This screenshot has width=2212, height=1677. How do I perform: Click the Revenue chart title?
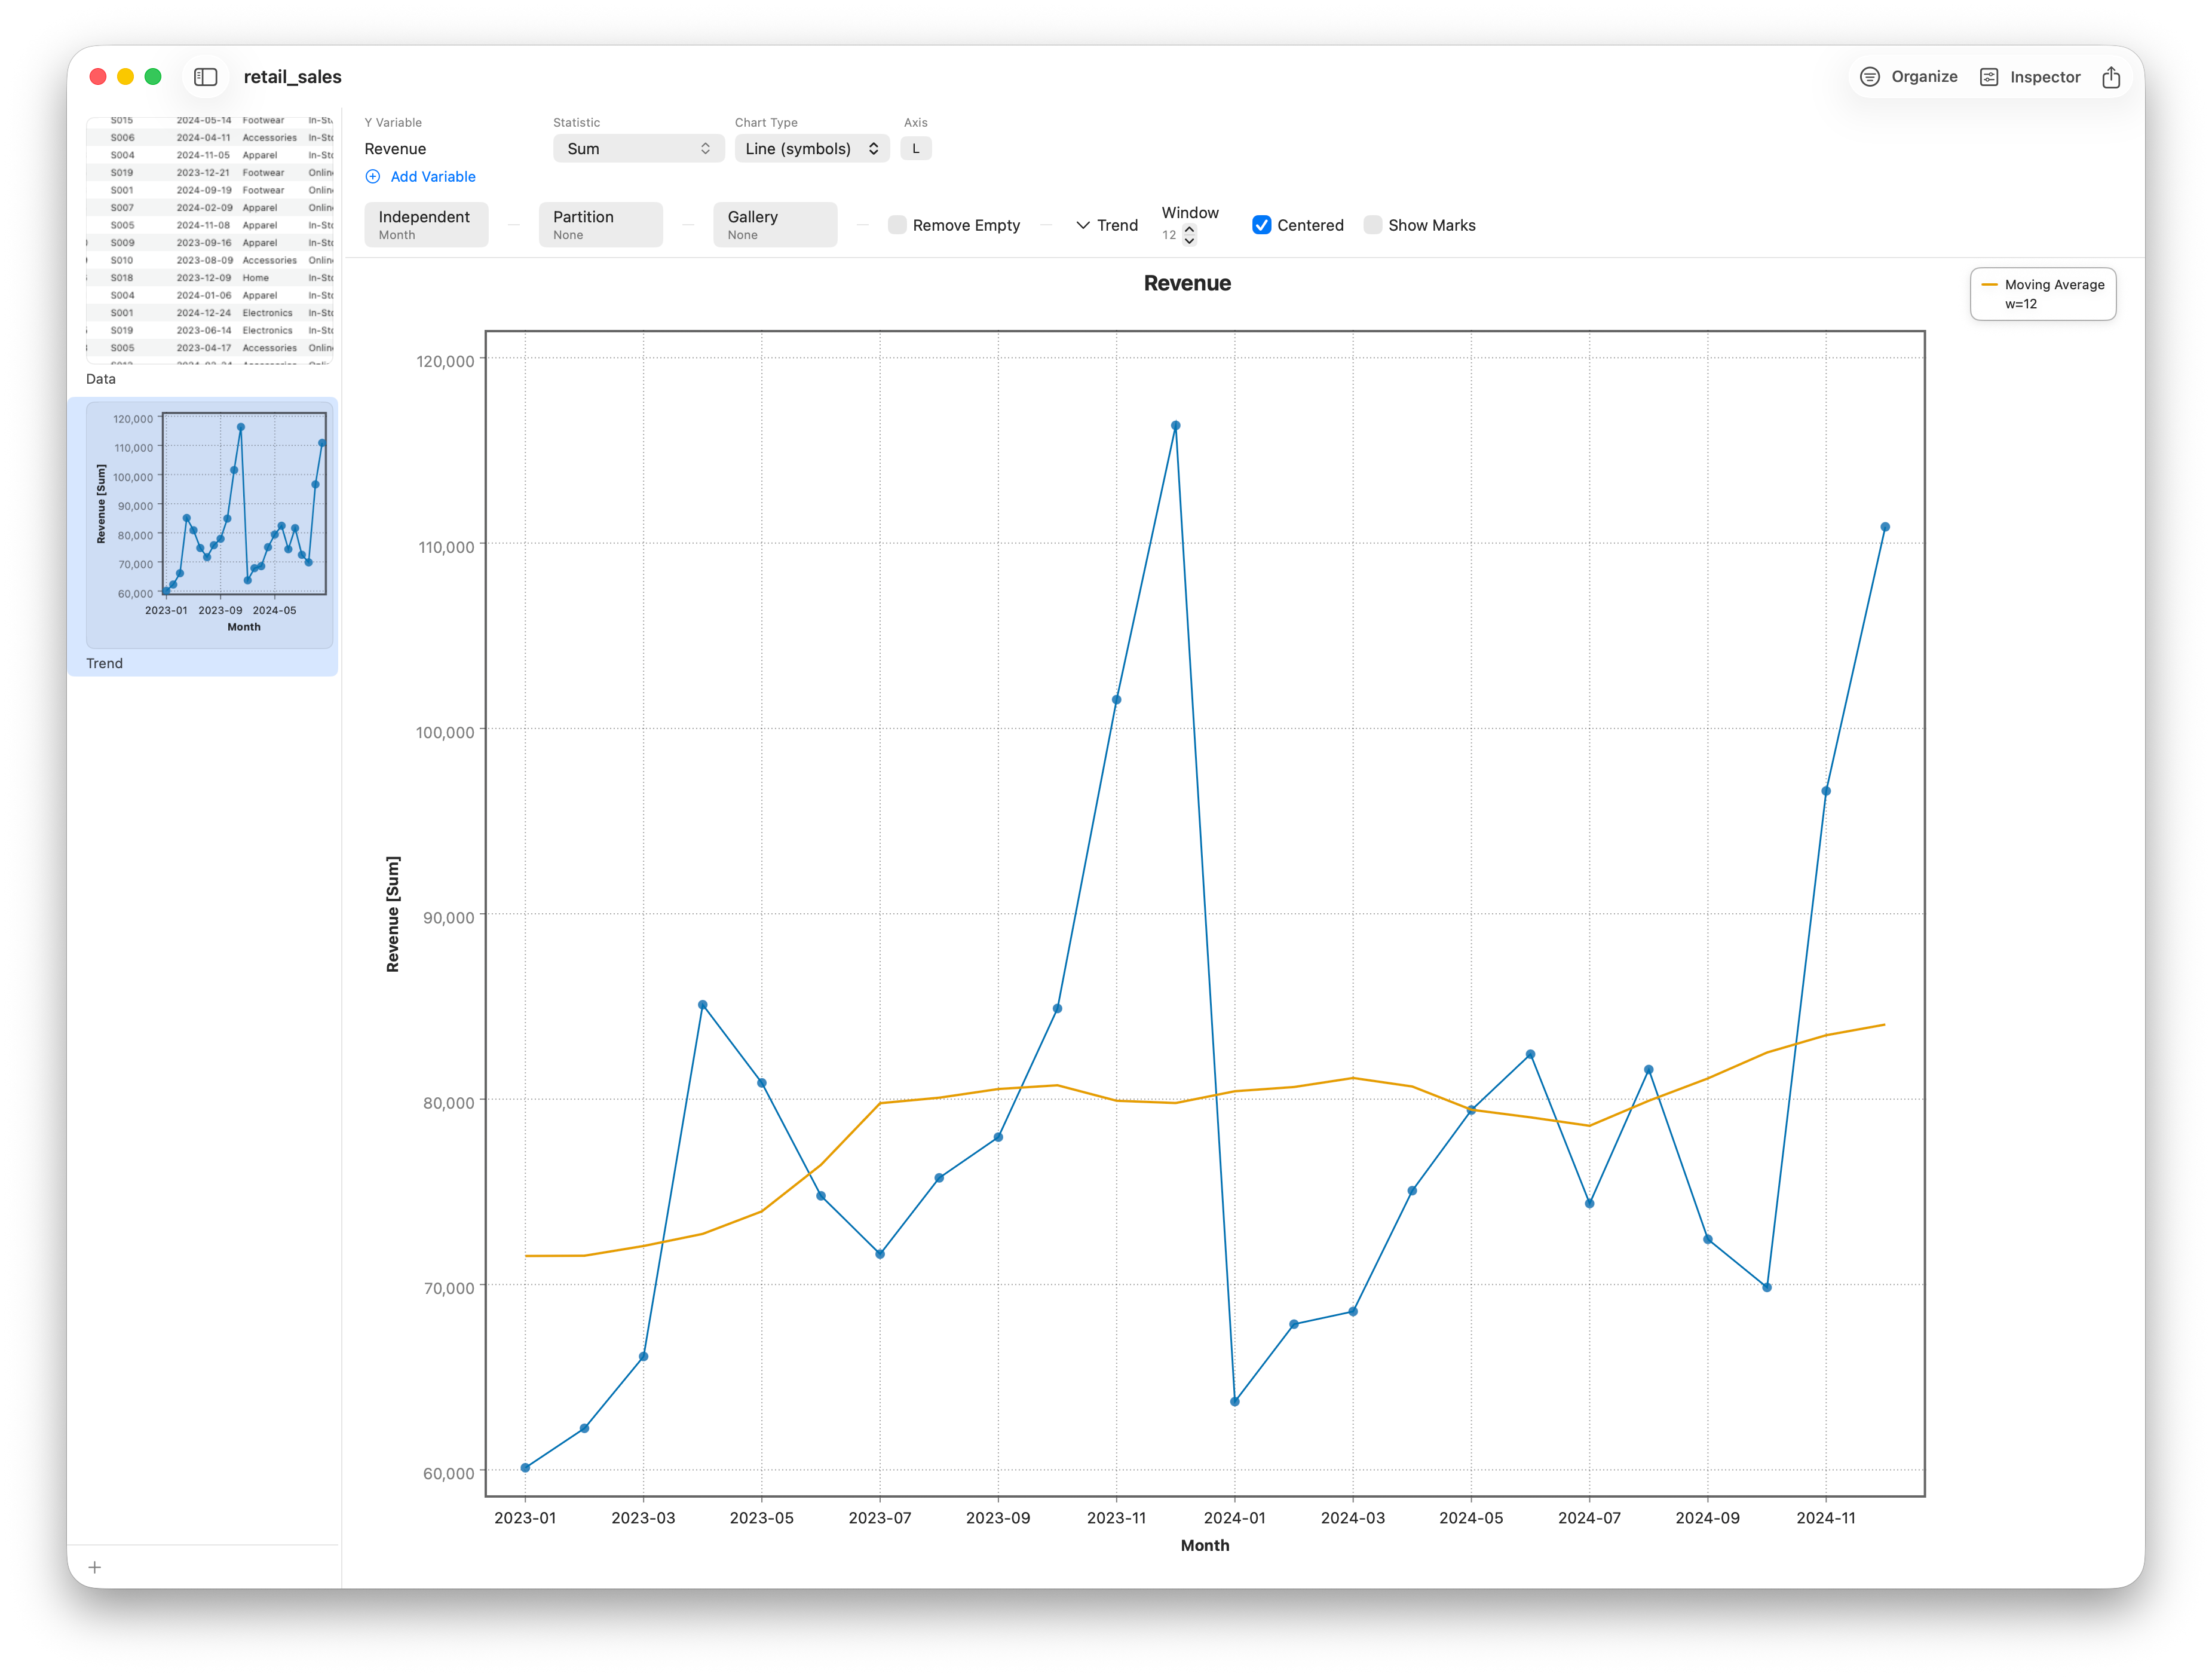pyautogui.click(x=1187, y=283)
